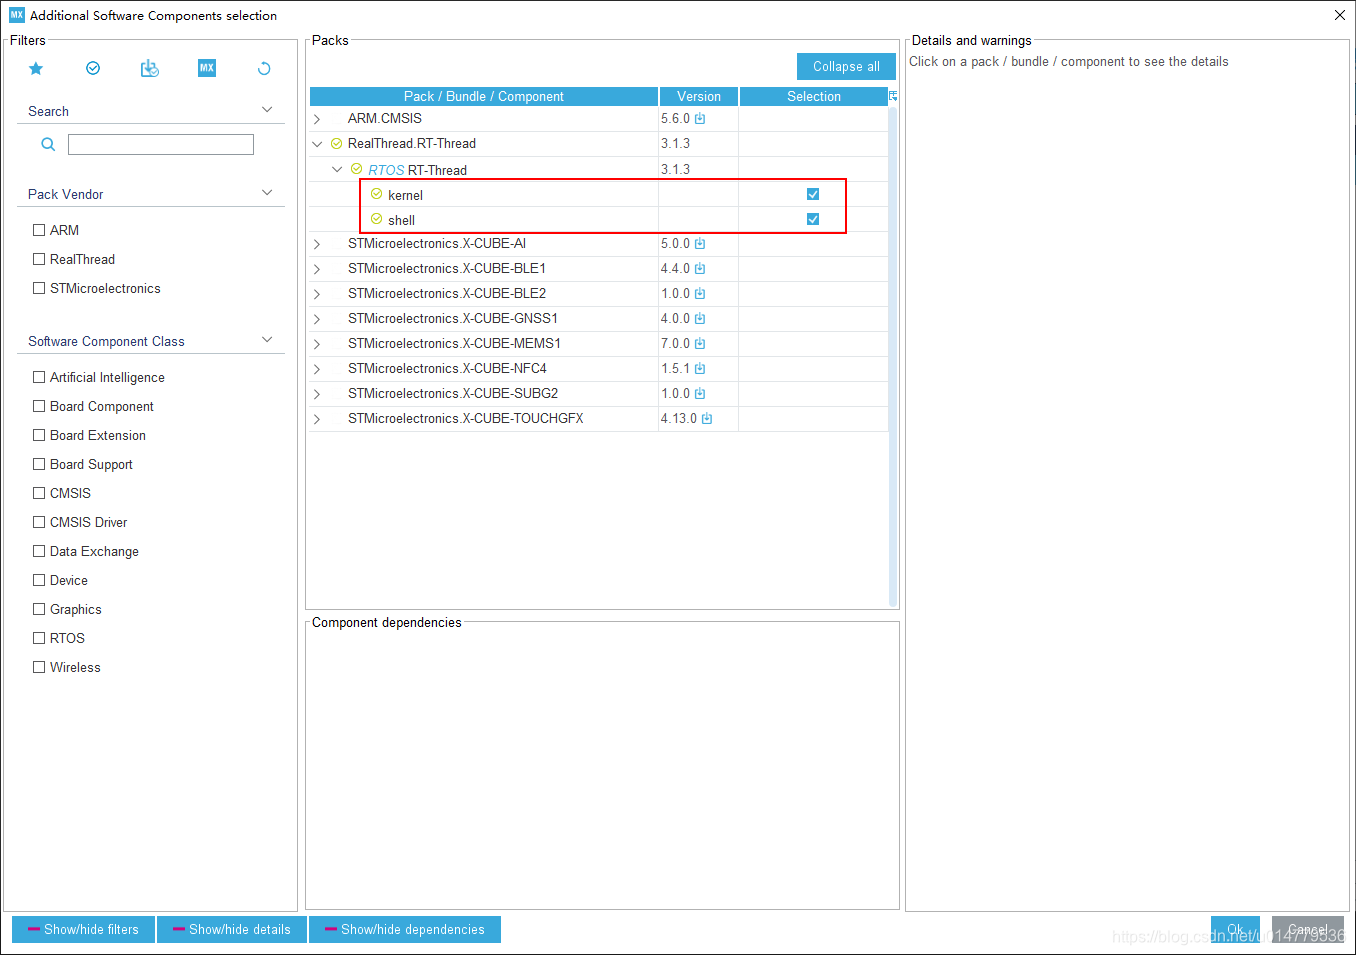This screenshot has width=1356, height=955.
Task: Click download icon next to X-CUBE-BLE2 1.0.0
Action: coord(700,293)
